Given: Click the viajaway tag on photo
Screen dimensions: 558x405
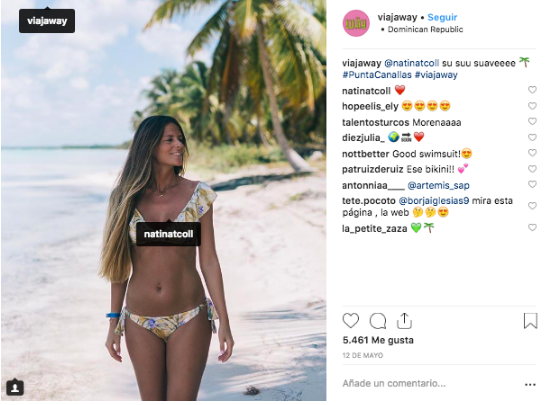Looking at the screenshot, I should tap(47, 21).
